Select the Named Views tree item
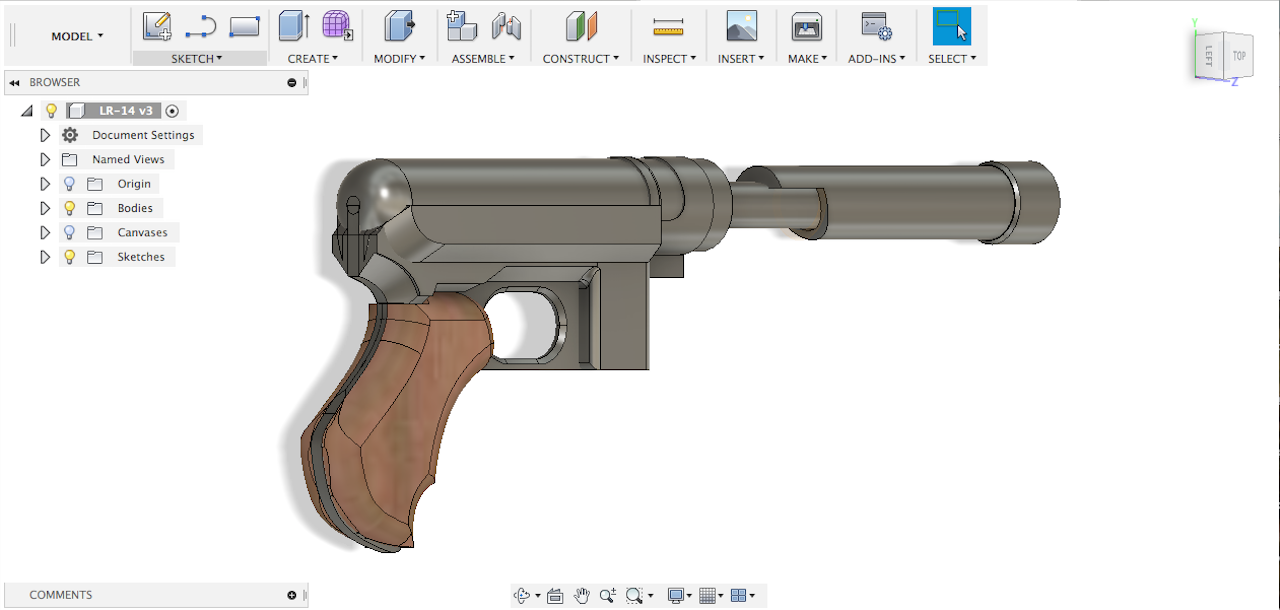 pos(128,159)
